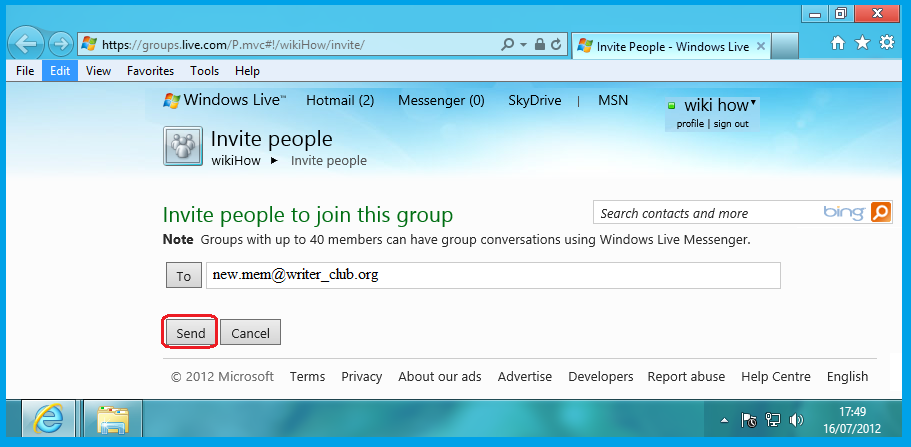
Task: Open Favorites star icon
Action: pyautogui.click(x=862, y=42)
